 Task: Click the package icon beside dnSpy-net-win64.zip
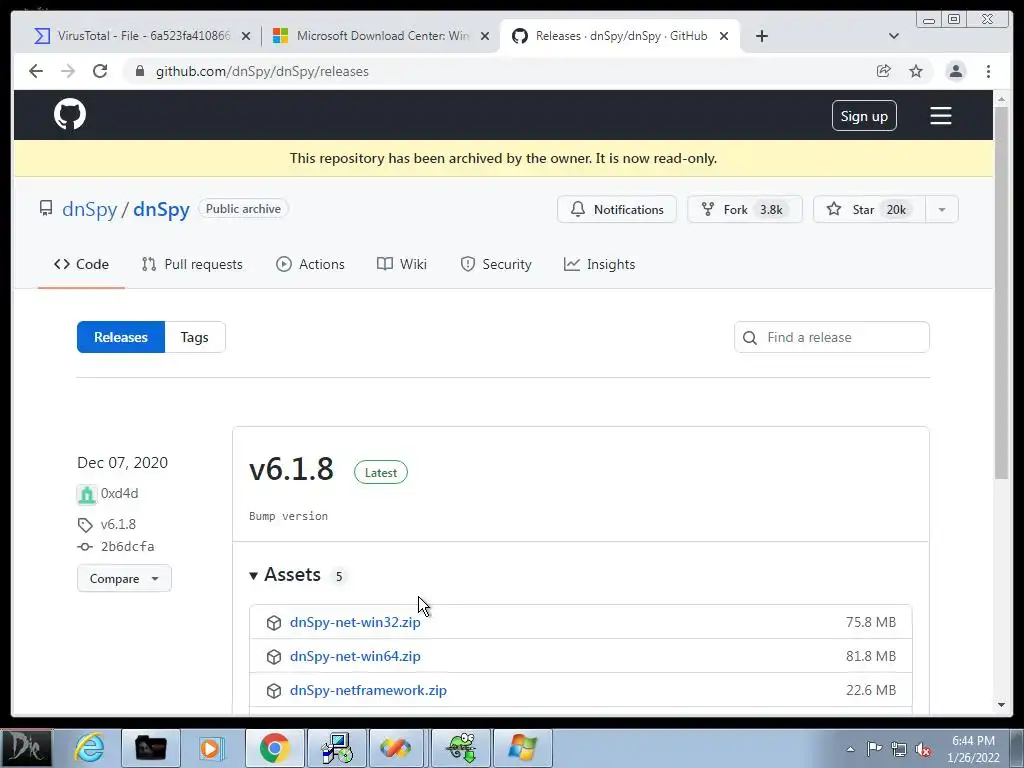(274, 656)
